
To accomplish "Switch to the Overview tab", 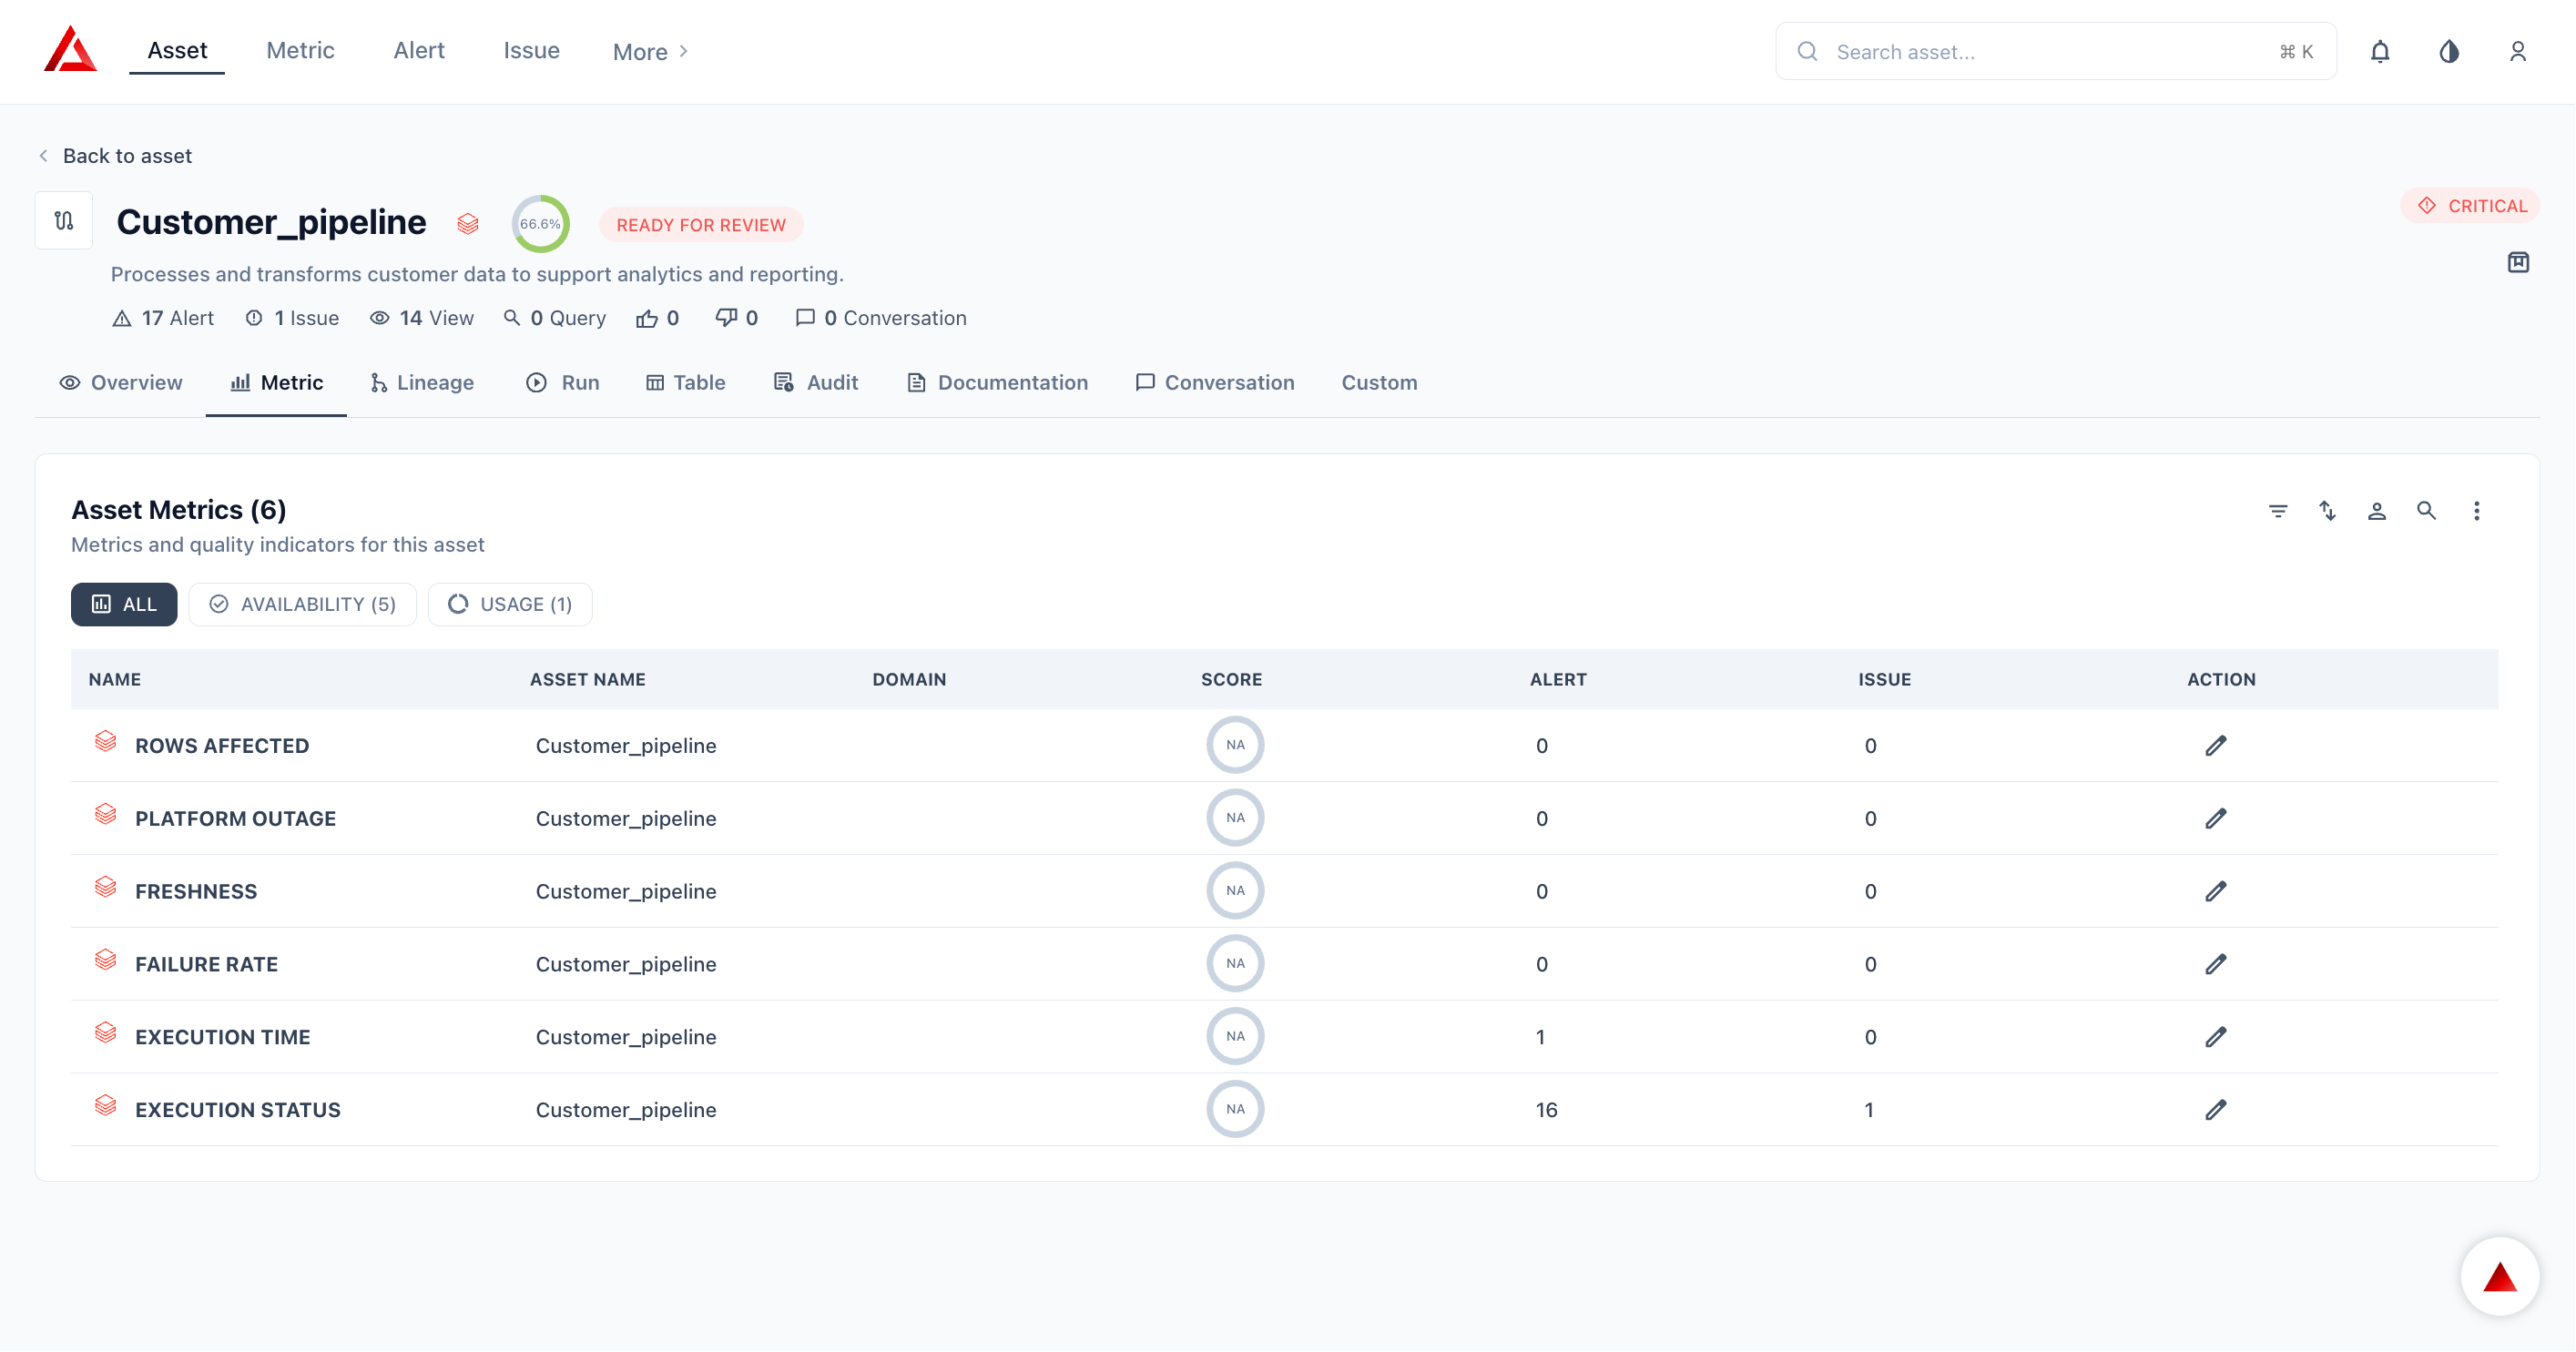I will (121, 383).
